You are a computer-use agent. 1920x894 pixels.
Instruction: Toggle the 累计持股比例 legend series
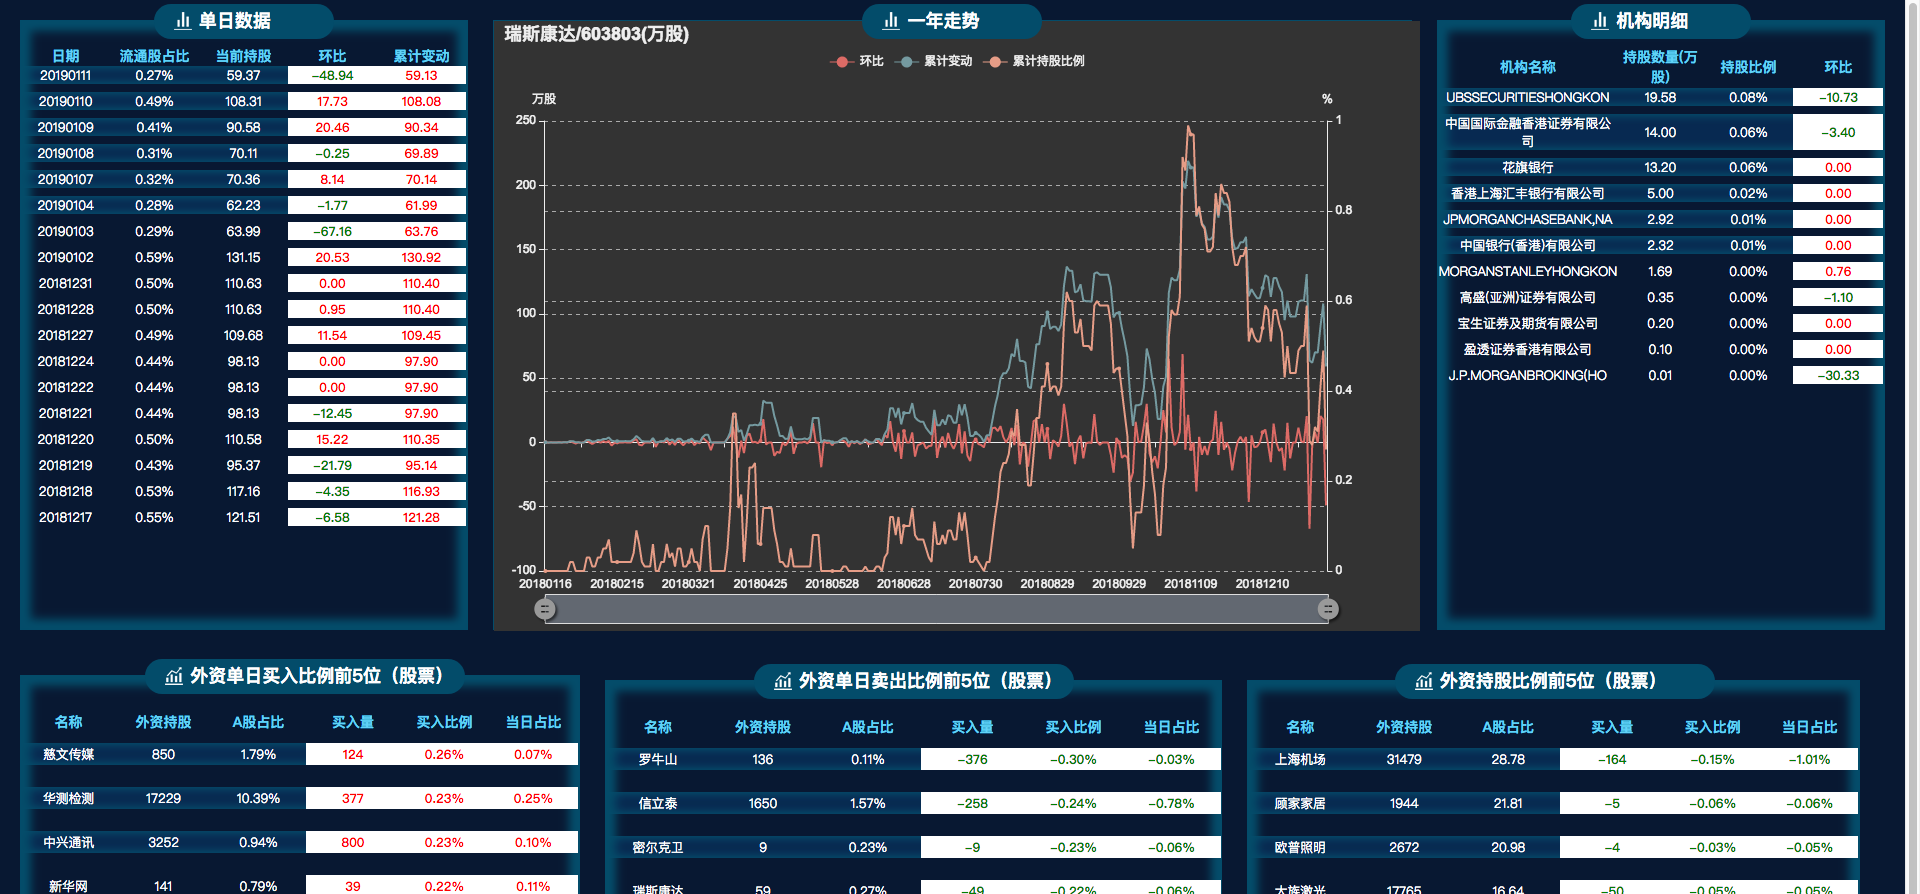click(1034, 61)
